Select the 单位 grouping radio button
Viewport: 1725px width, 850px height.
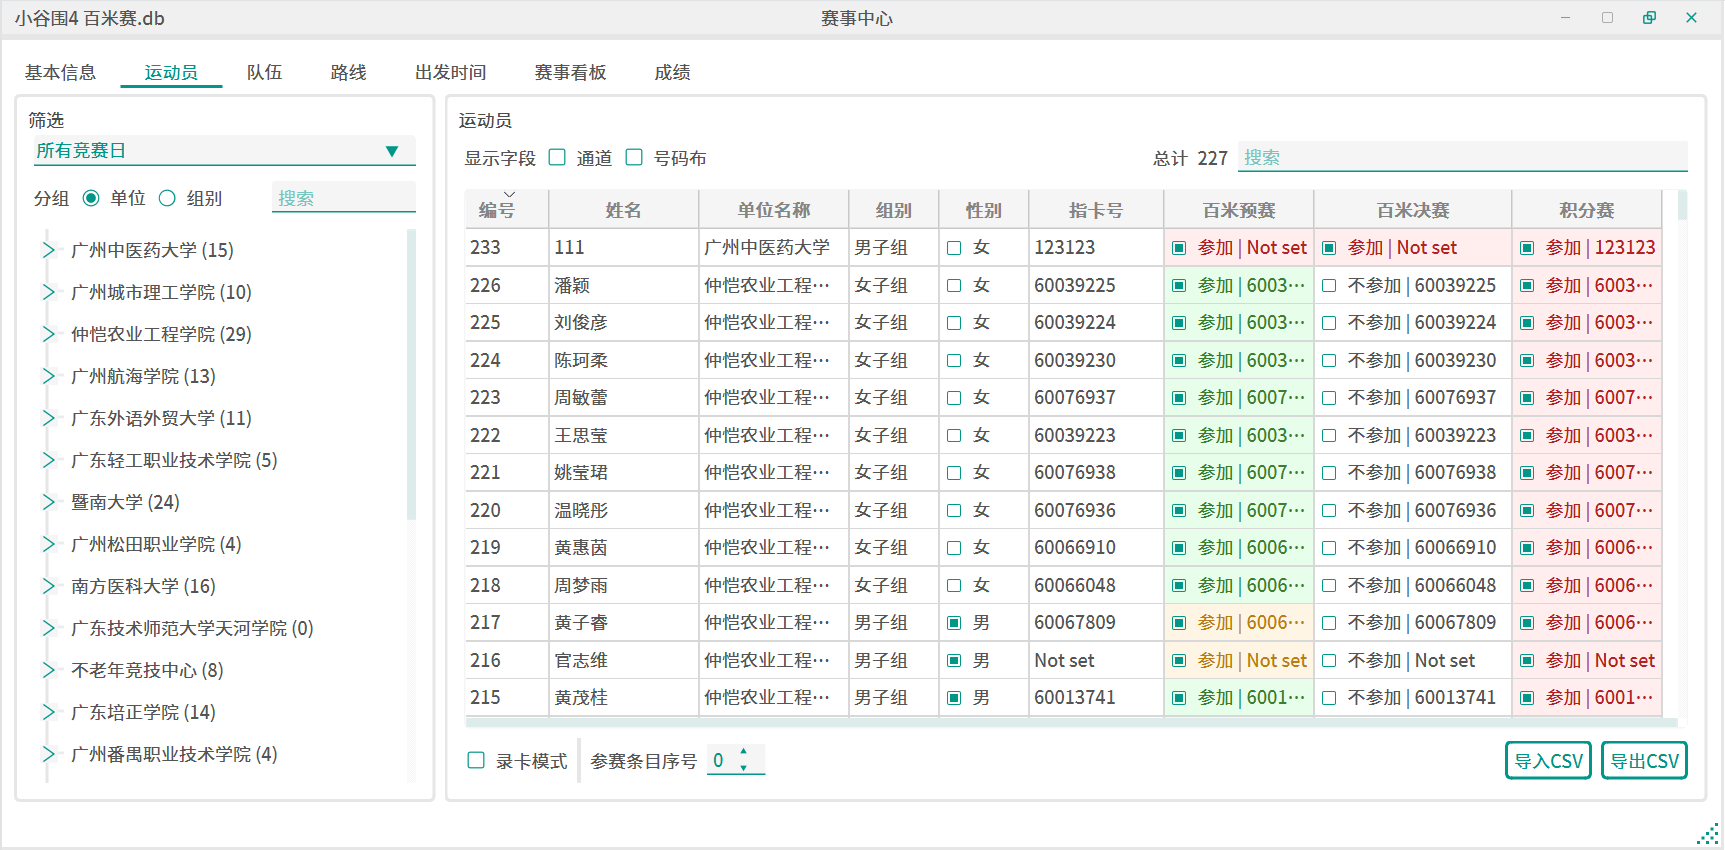pos(91,198)
